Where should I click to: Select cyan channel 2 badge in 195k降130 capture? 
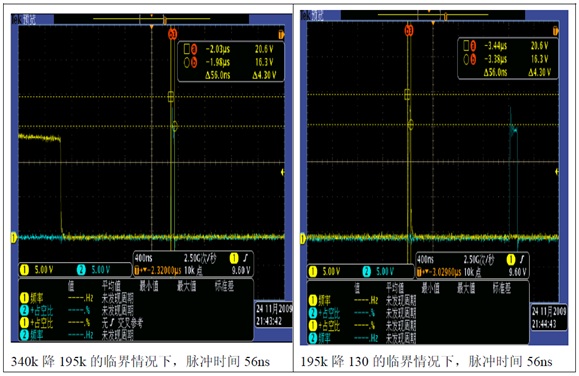367,272
